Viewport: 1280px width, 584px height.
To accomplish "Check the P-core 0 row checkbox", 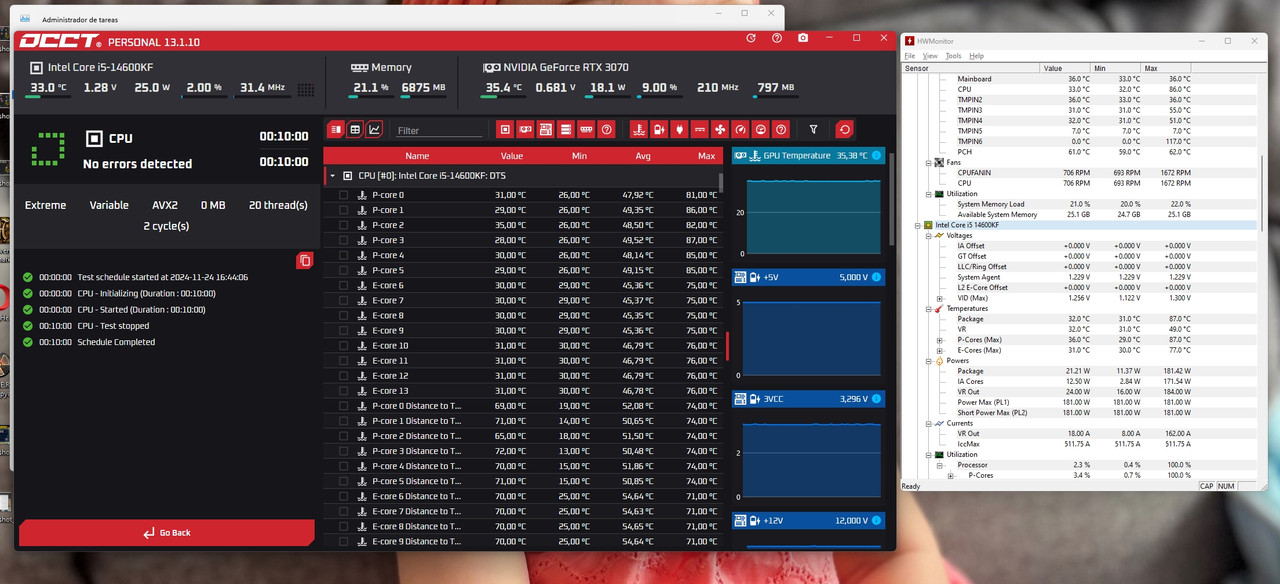I will tap(343, 195).
